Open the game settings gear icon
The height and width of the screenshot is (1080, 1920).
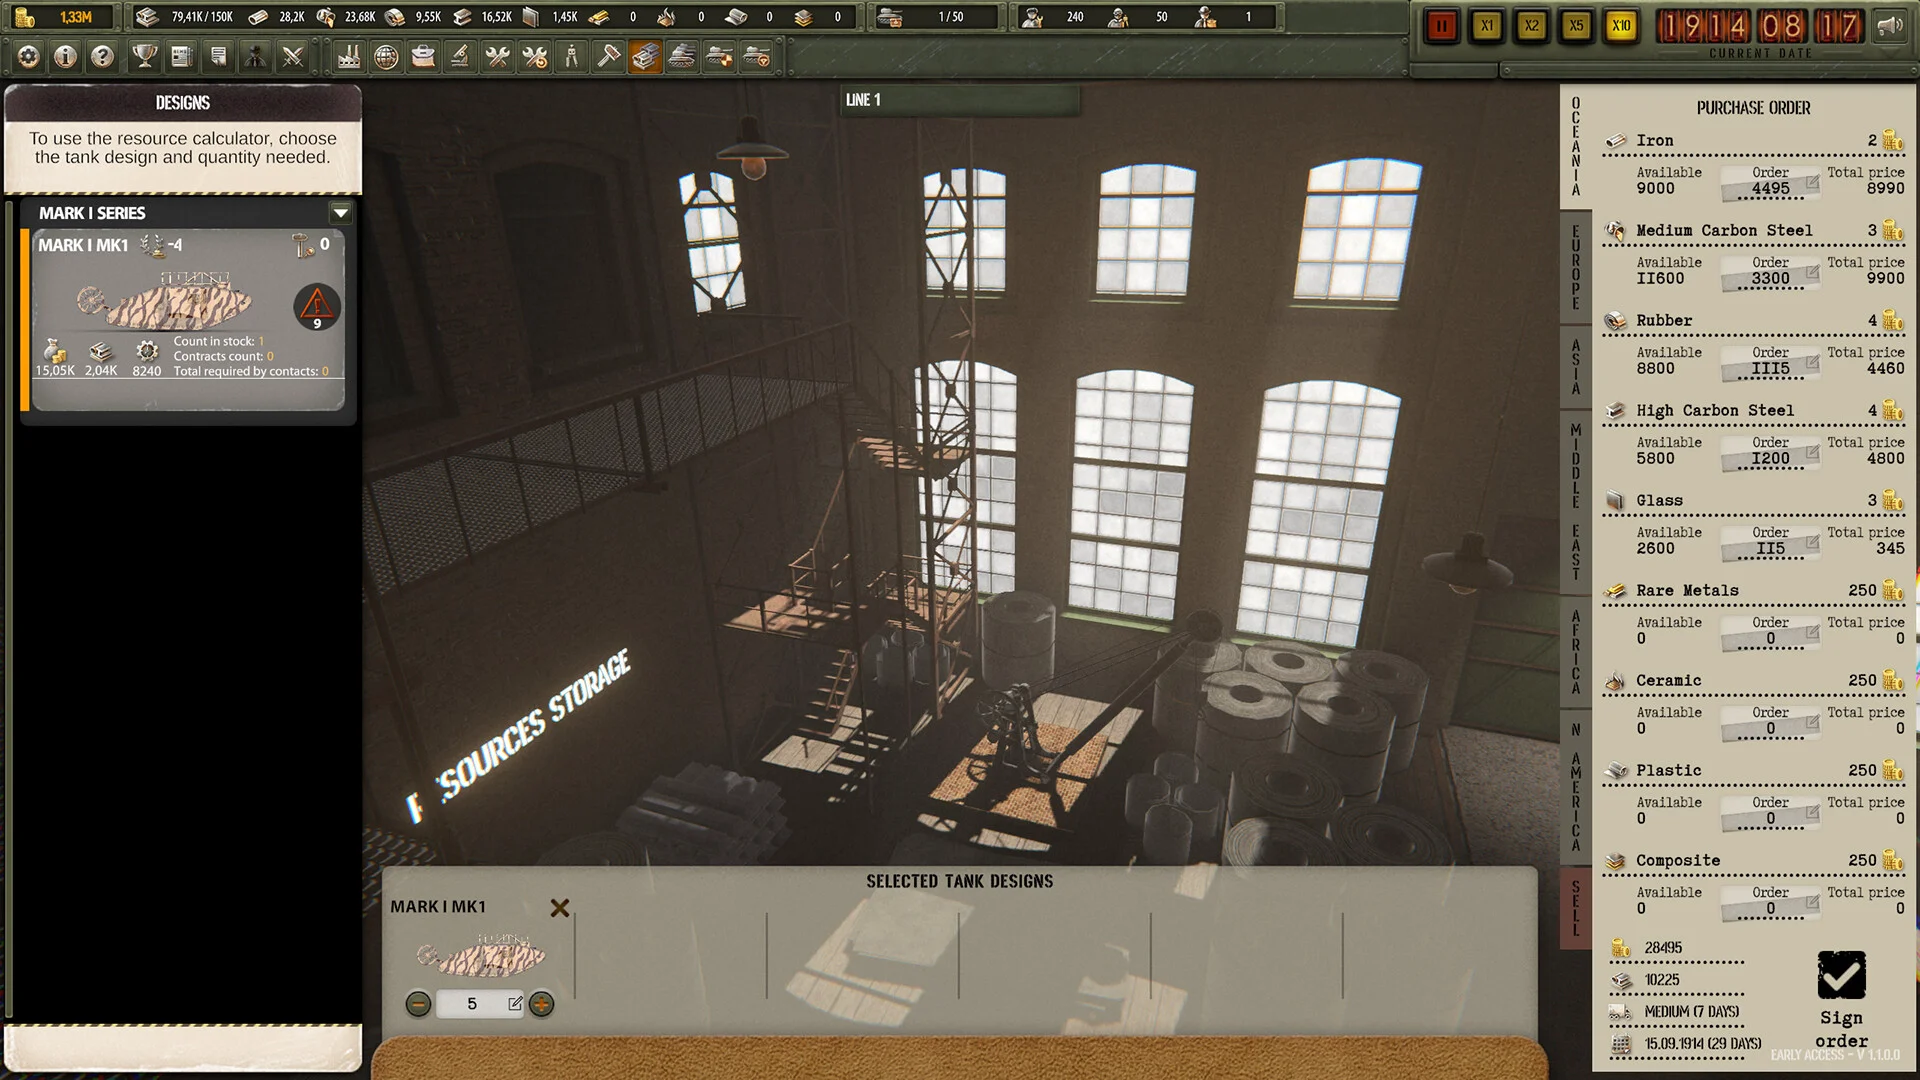click(x=27, y=57)
